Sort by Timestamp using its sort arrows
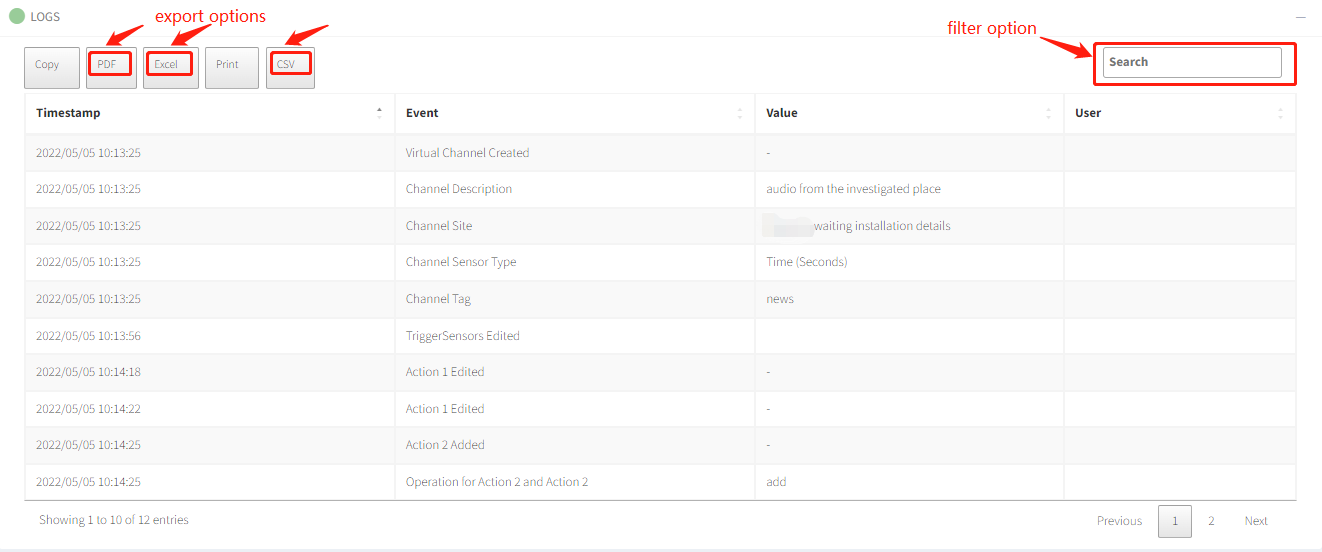The width and height of the screenshot is (1322, 552). click(x=379, y=113)
